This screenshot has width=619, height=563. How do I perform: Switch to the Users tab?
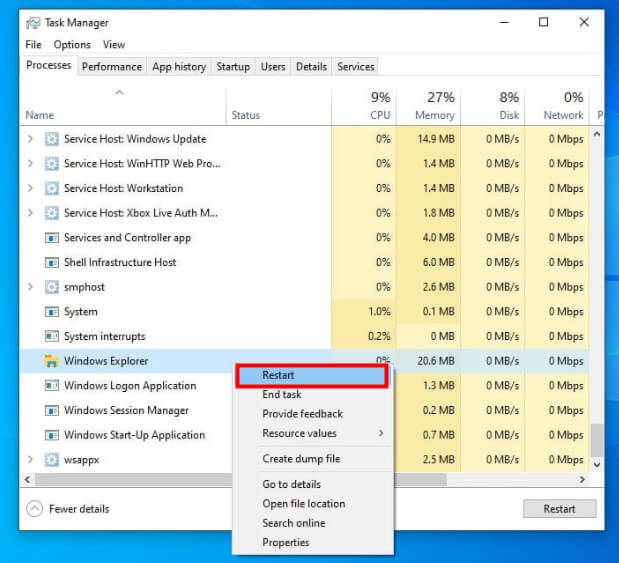[x=273, y=67]
